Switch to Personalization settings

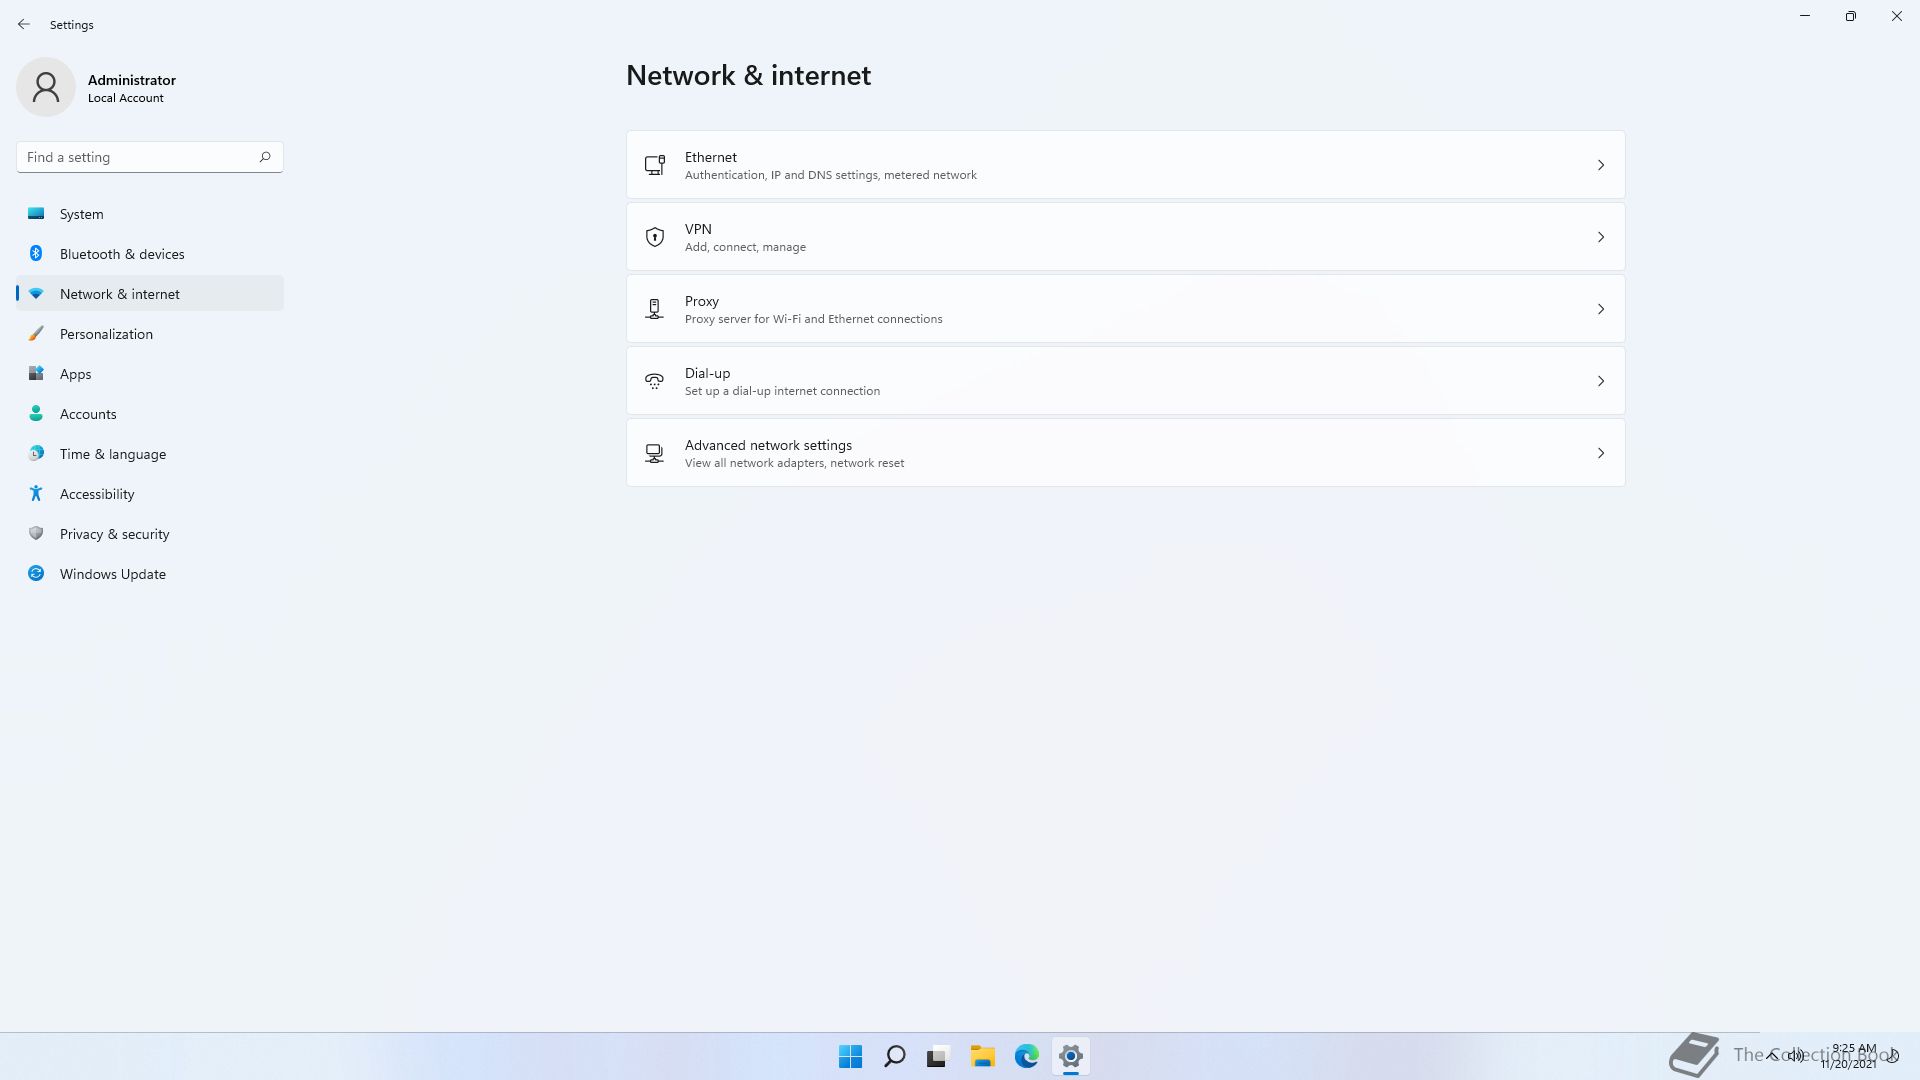[x=106, y=334]
